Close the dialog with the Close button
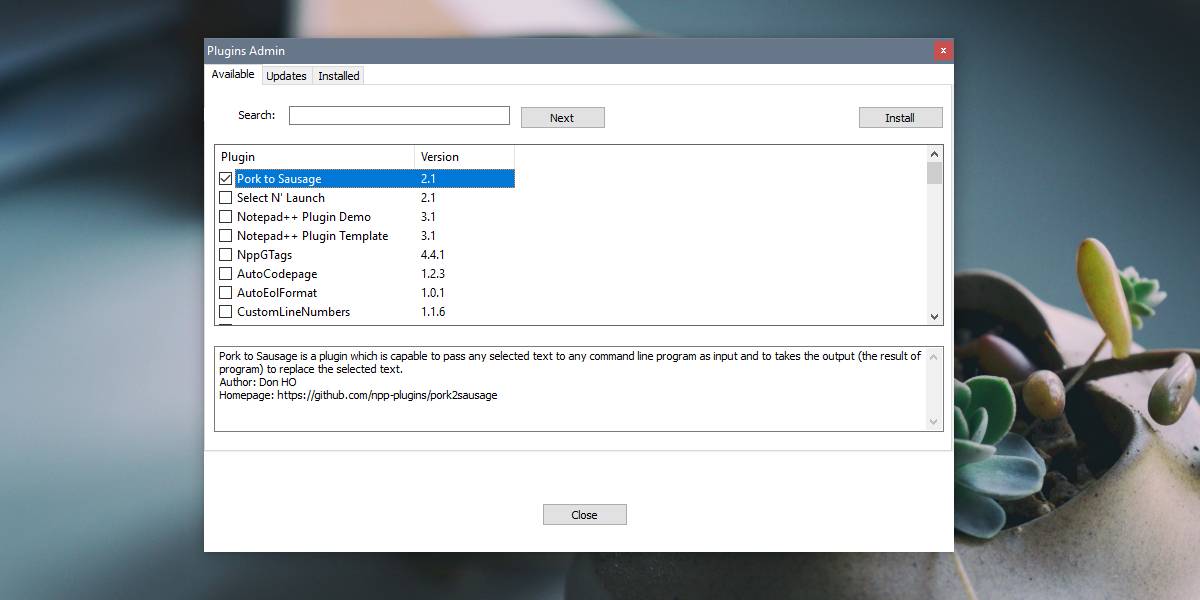 (584, 515)
